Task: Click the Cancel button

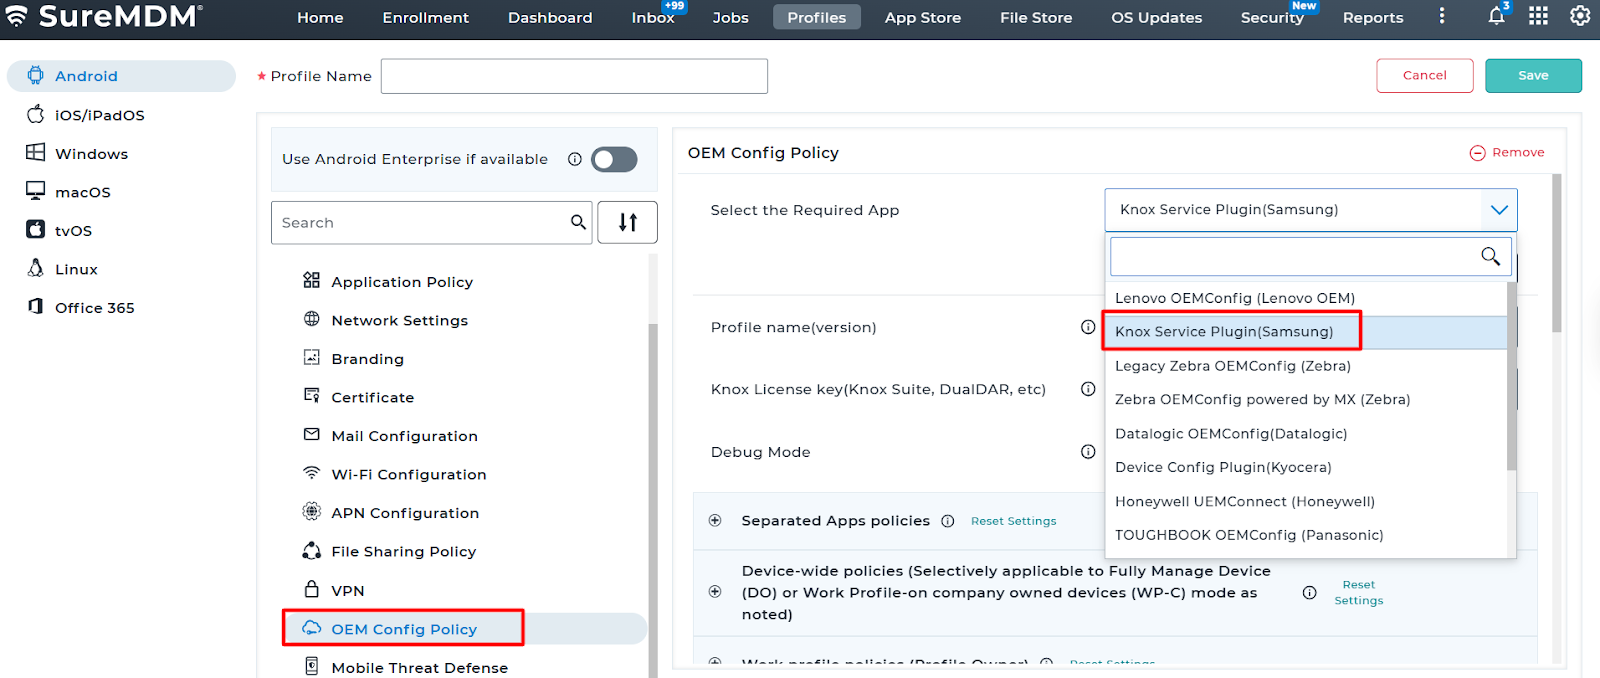Action: pyautogui.click(x=1424, y=76)
